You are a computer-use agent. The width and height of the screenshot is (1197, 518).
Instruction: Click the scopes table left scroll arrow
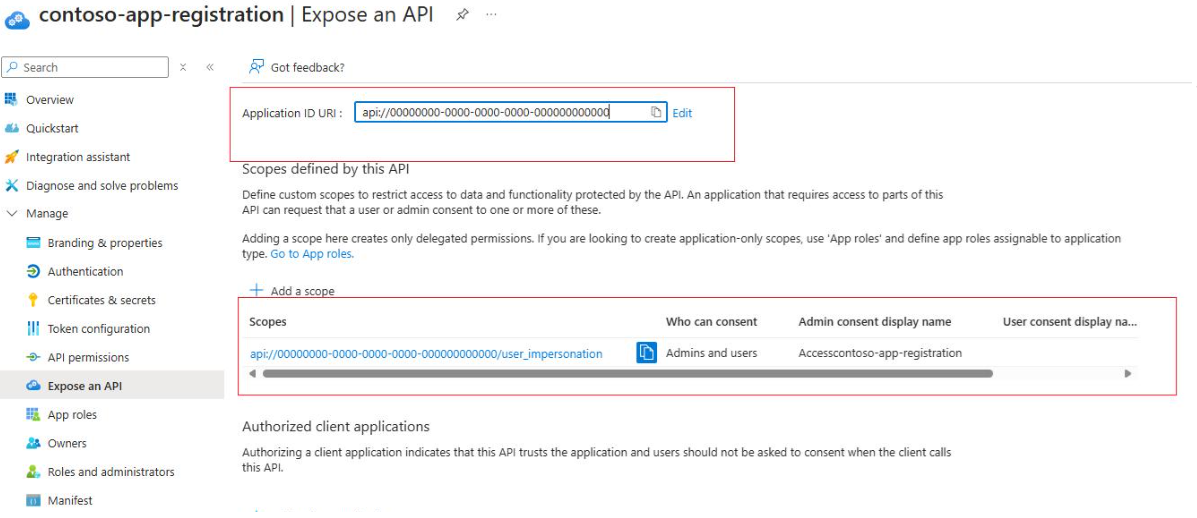[253, 374]
